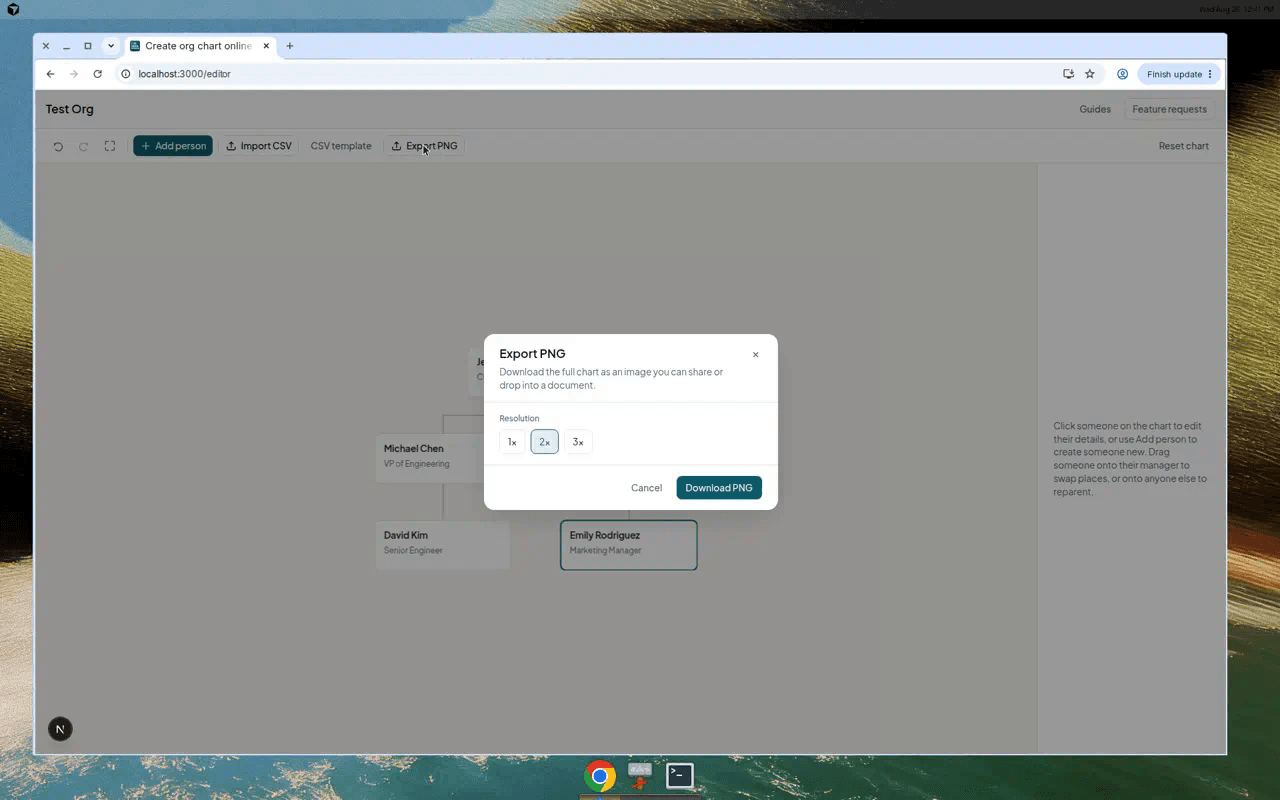
Task: Open the browser profile icon
Action: tap(1122, 74)
